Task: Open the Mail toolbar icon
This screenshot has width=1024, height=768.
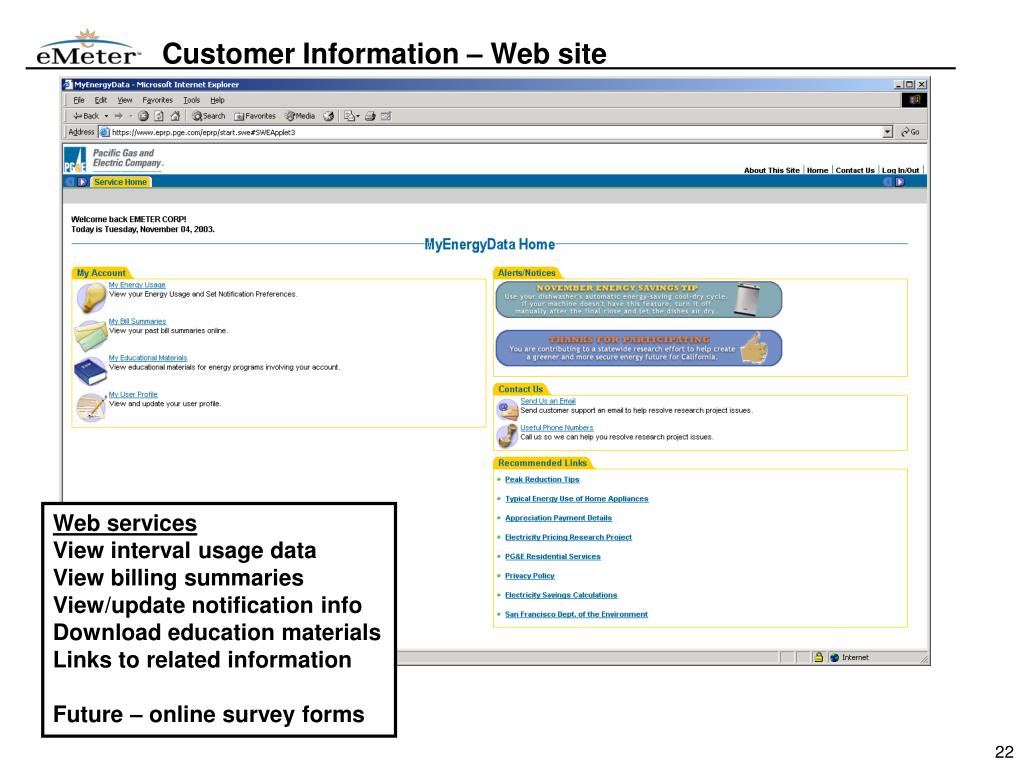Action: point(352,116)
